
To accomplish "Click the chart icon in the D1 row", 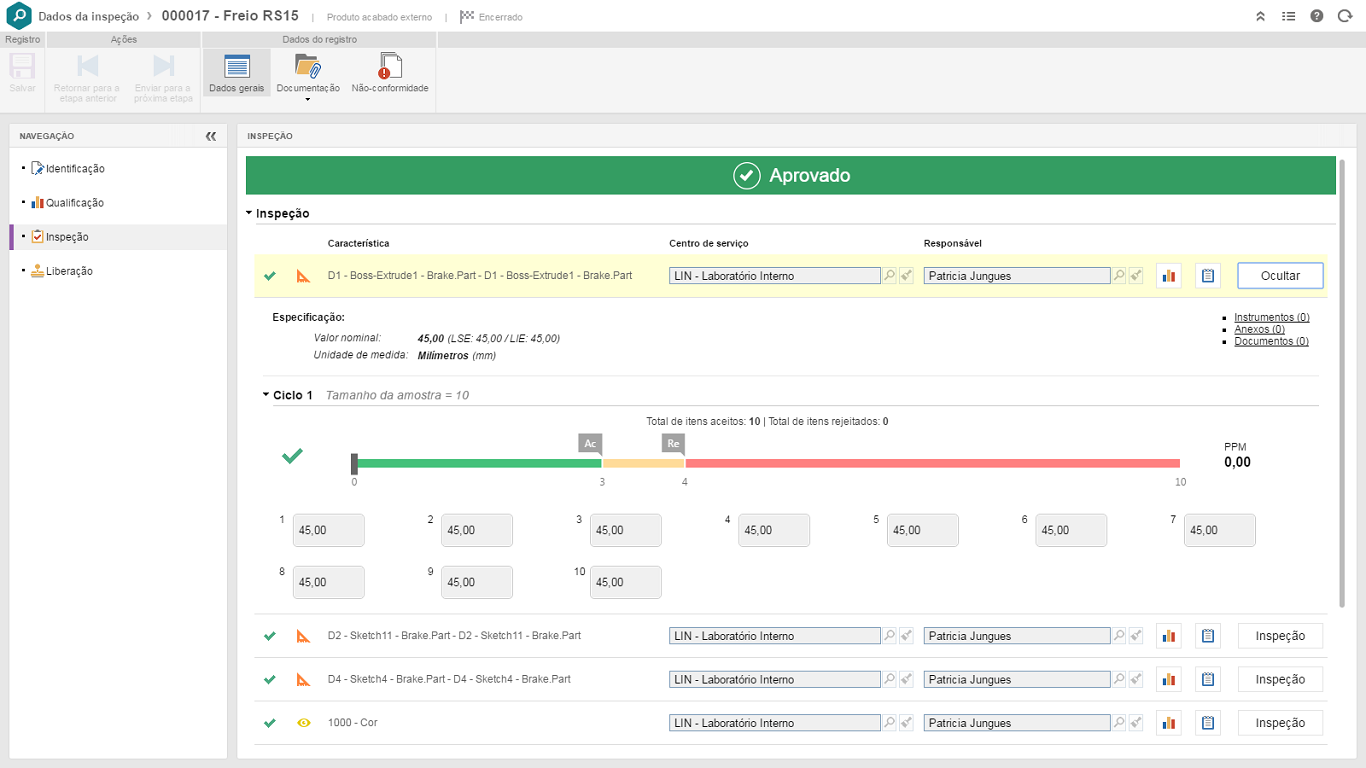I will (1168, 276).
